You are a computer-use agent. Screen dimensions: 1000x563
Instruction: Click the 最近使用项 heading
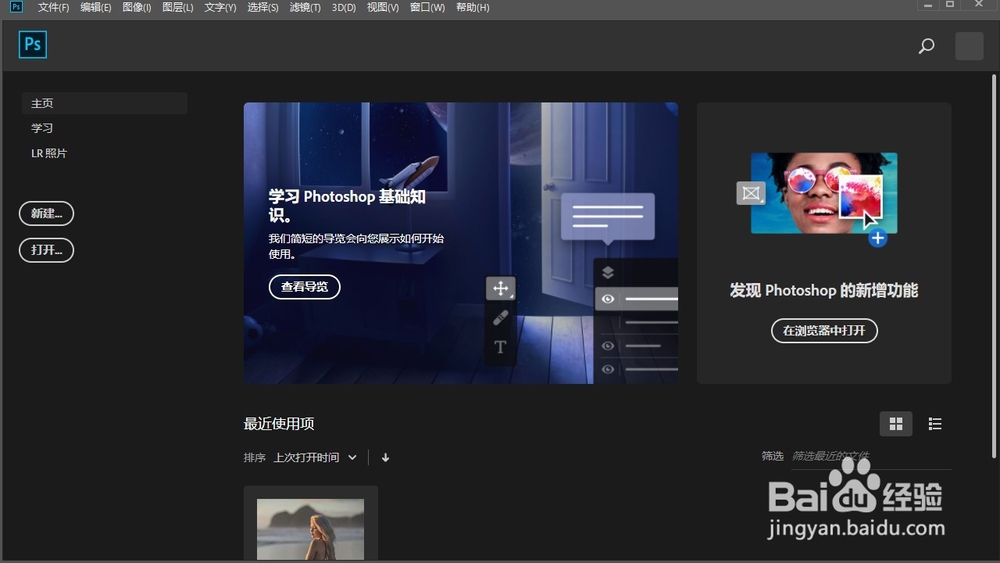pyautogui.click(x=279, y=424)
